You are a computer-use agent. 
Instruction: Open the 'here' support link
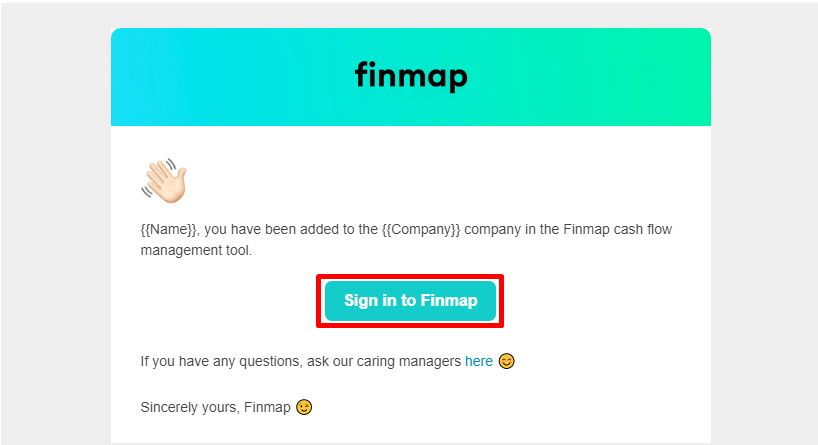tap(479, 361)
